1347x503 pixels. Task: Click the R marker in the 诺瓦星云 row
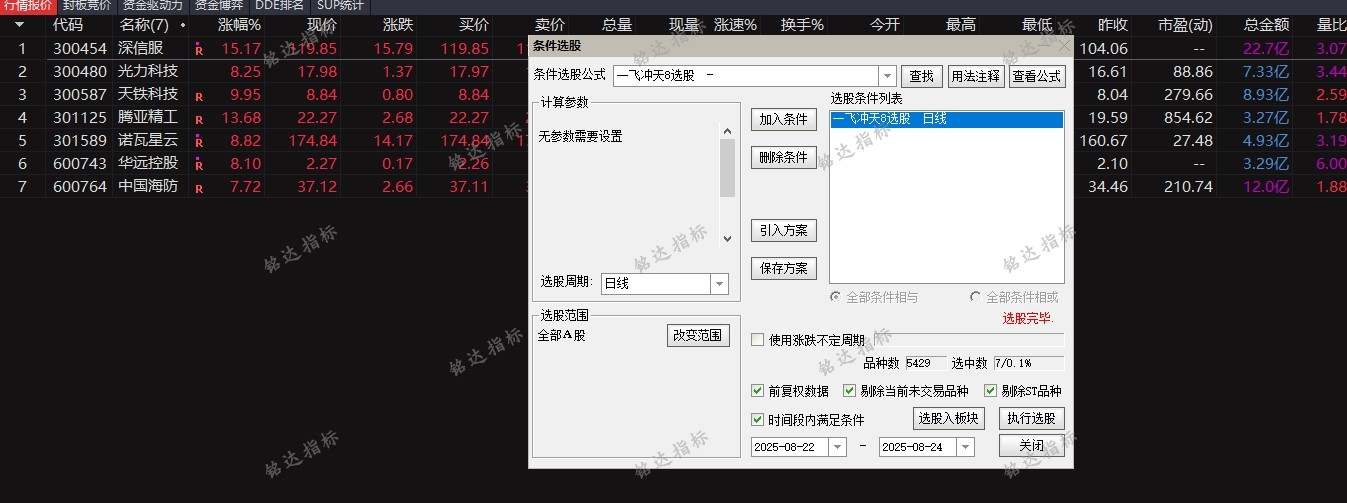(199, 142)
